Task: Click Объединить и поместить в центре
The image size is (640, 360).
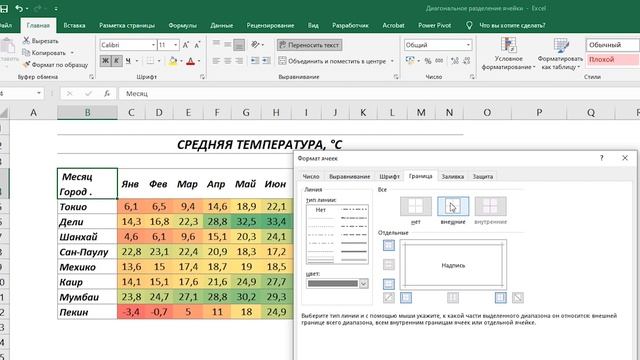Action: [x=333, y=61]
